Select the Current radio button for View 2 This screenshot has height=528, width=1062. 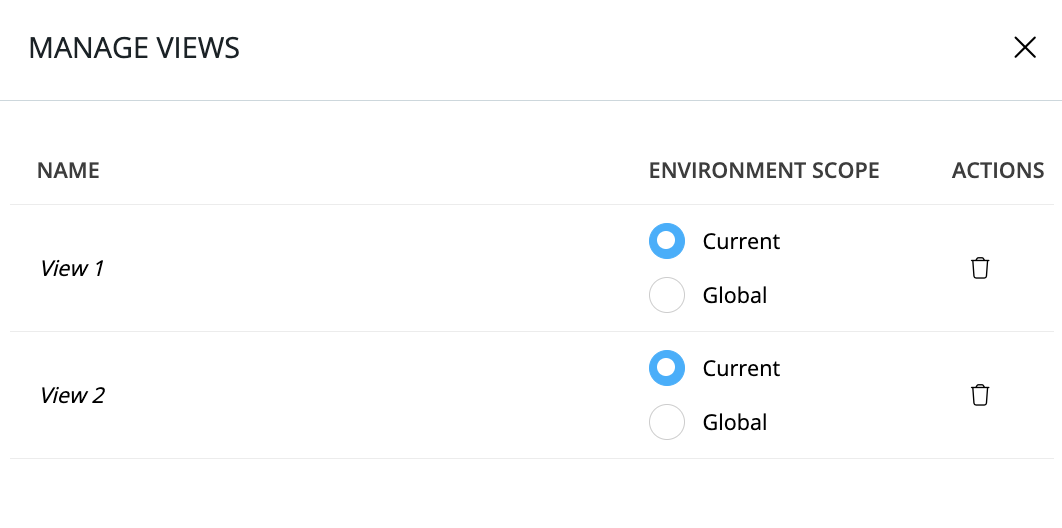pos(667,368)
